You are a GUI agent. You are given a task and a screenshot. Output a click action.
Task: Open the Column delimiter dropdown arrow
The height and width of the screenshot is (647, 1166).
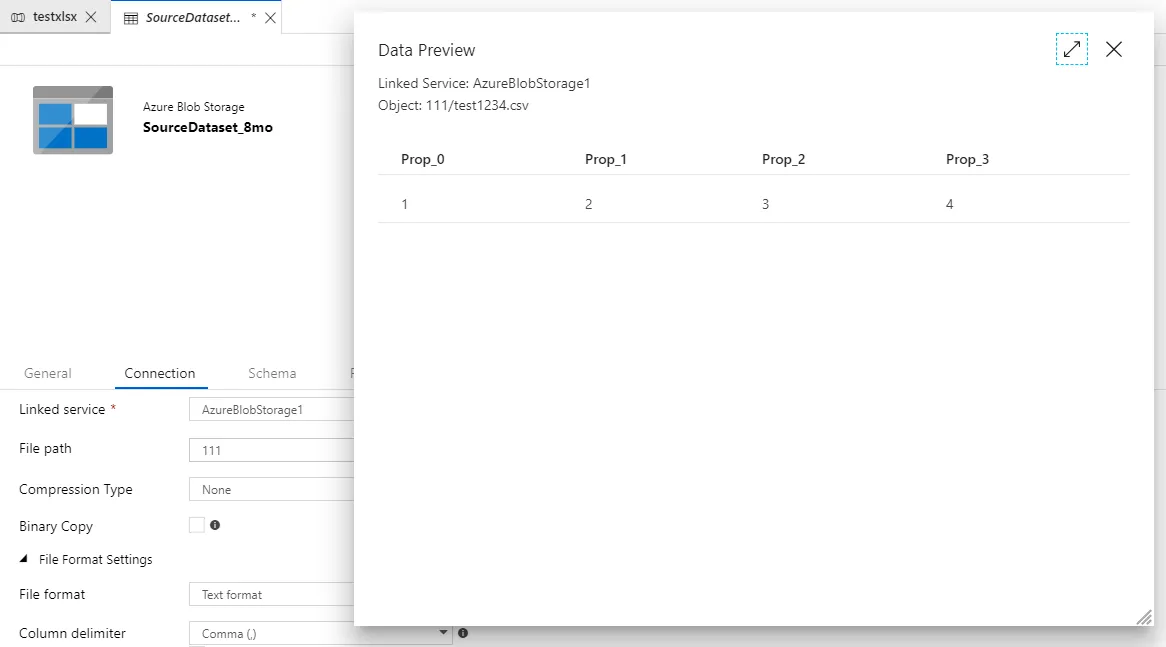(x=444, y=633)
